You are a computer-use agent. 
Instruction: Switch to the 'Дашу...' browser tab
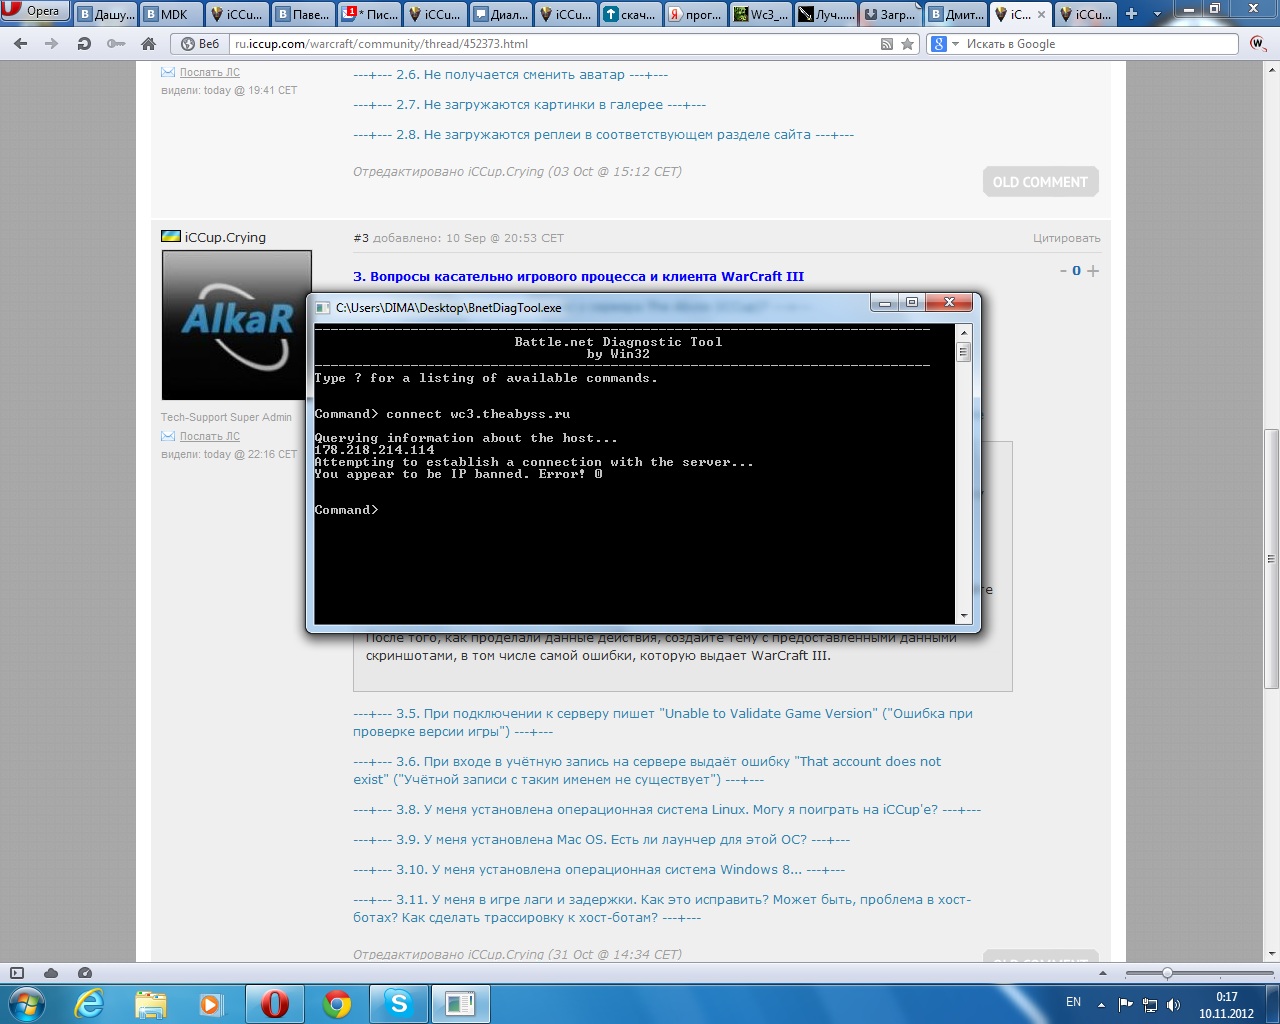point(105,14)
